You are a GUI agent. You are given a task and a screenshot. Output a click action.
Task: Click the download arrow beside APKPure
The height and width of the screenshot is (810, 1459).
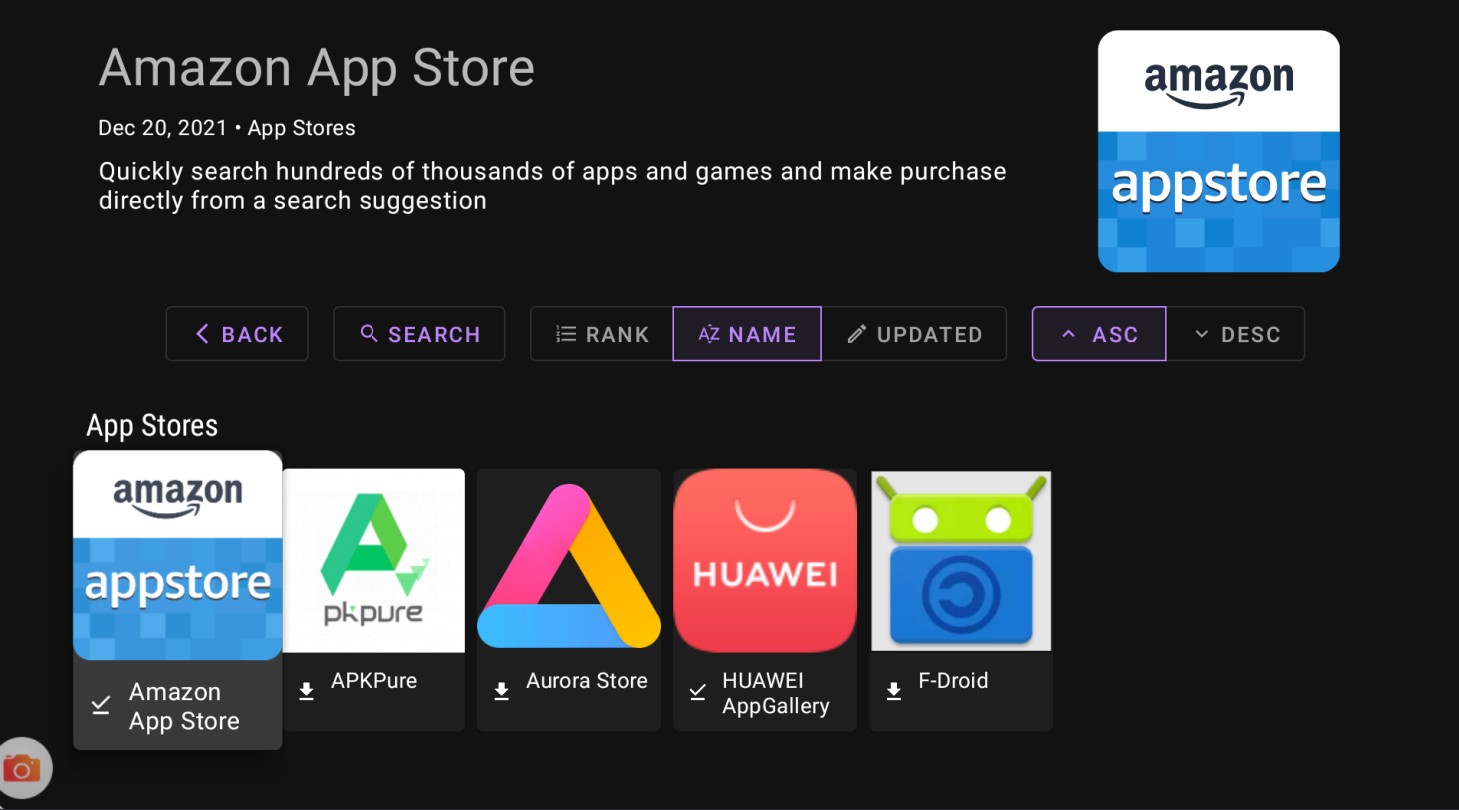point(307,691)
